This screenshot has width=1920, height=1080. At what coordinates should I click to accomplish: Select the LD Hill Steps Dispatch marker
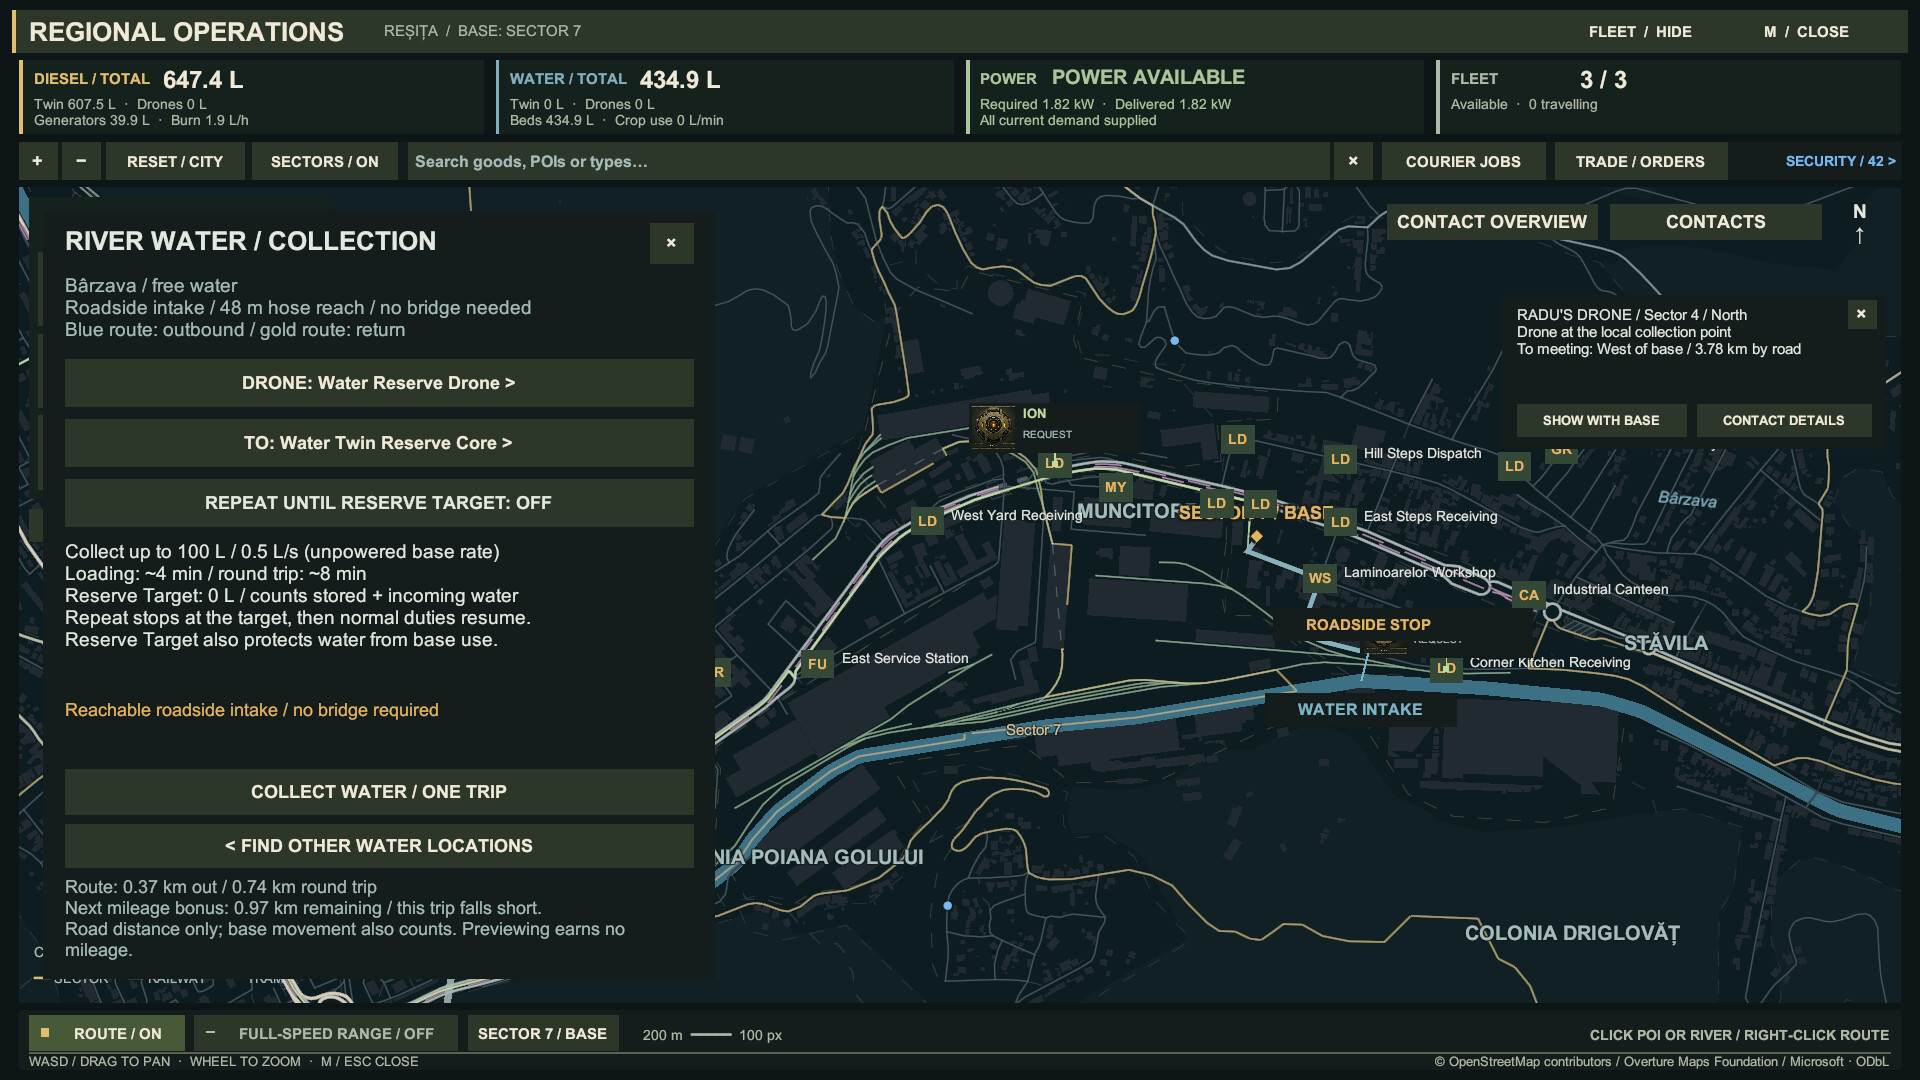coord(1340,459)
